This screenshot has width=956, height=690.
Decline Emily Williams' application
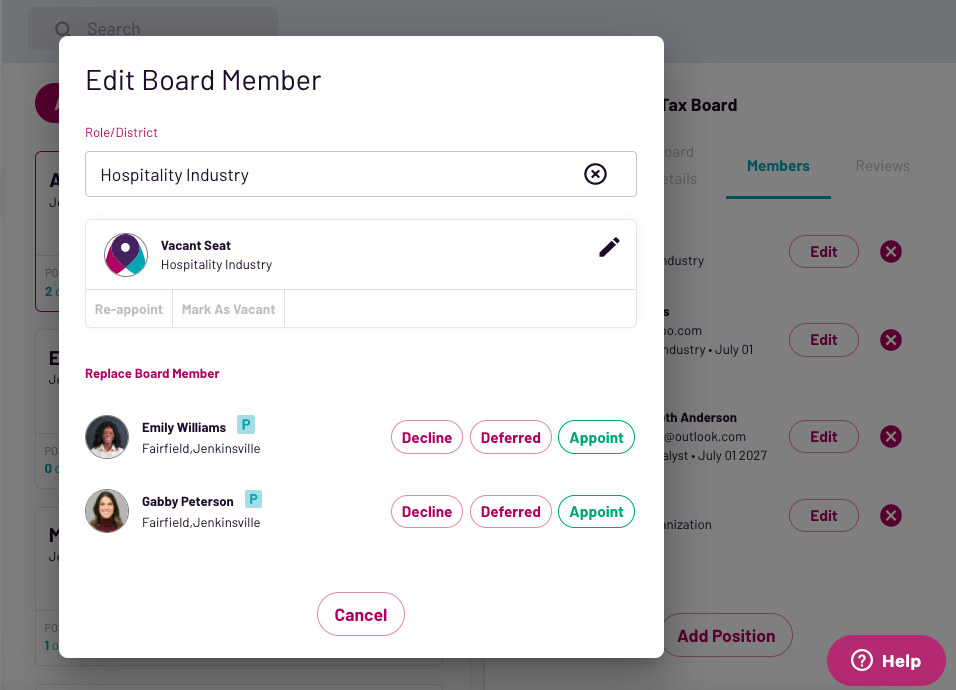(427, 437)
